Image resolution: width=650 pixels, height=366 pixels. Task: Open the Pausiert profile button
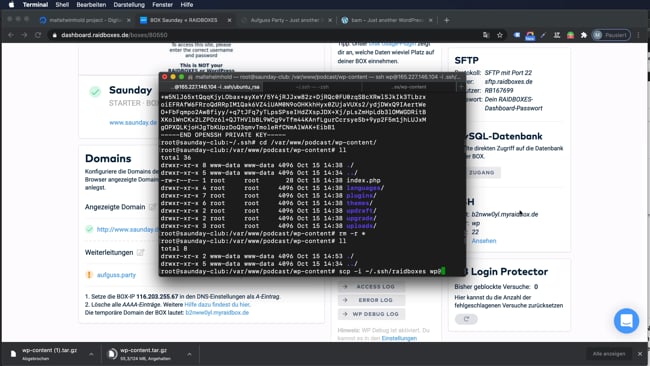click(611, 35)
